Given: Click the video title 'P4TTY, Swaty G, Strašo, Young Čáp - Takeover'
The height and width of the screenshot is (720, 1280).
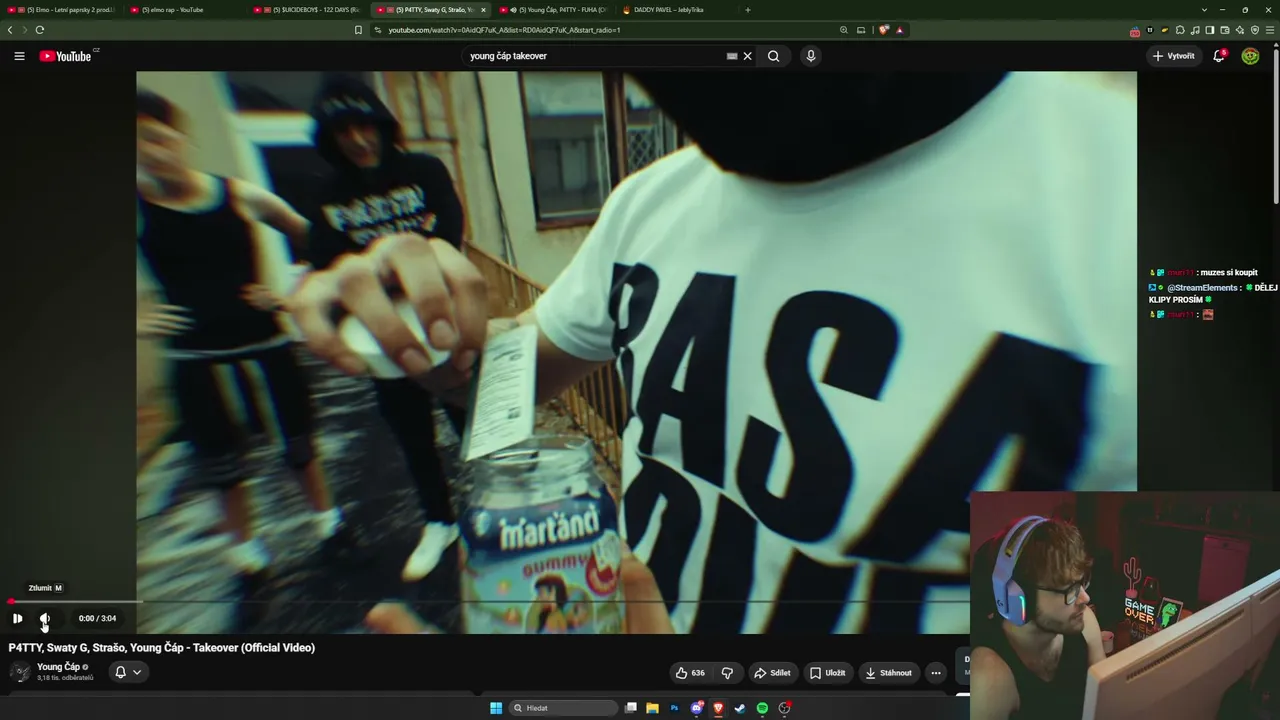Looking at the screenshot, I should 162,648.
